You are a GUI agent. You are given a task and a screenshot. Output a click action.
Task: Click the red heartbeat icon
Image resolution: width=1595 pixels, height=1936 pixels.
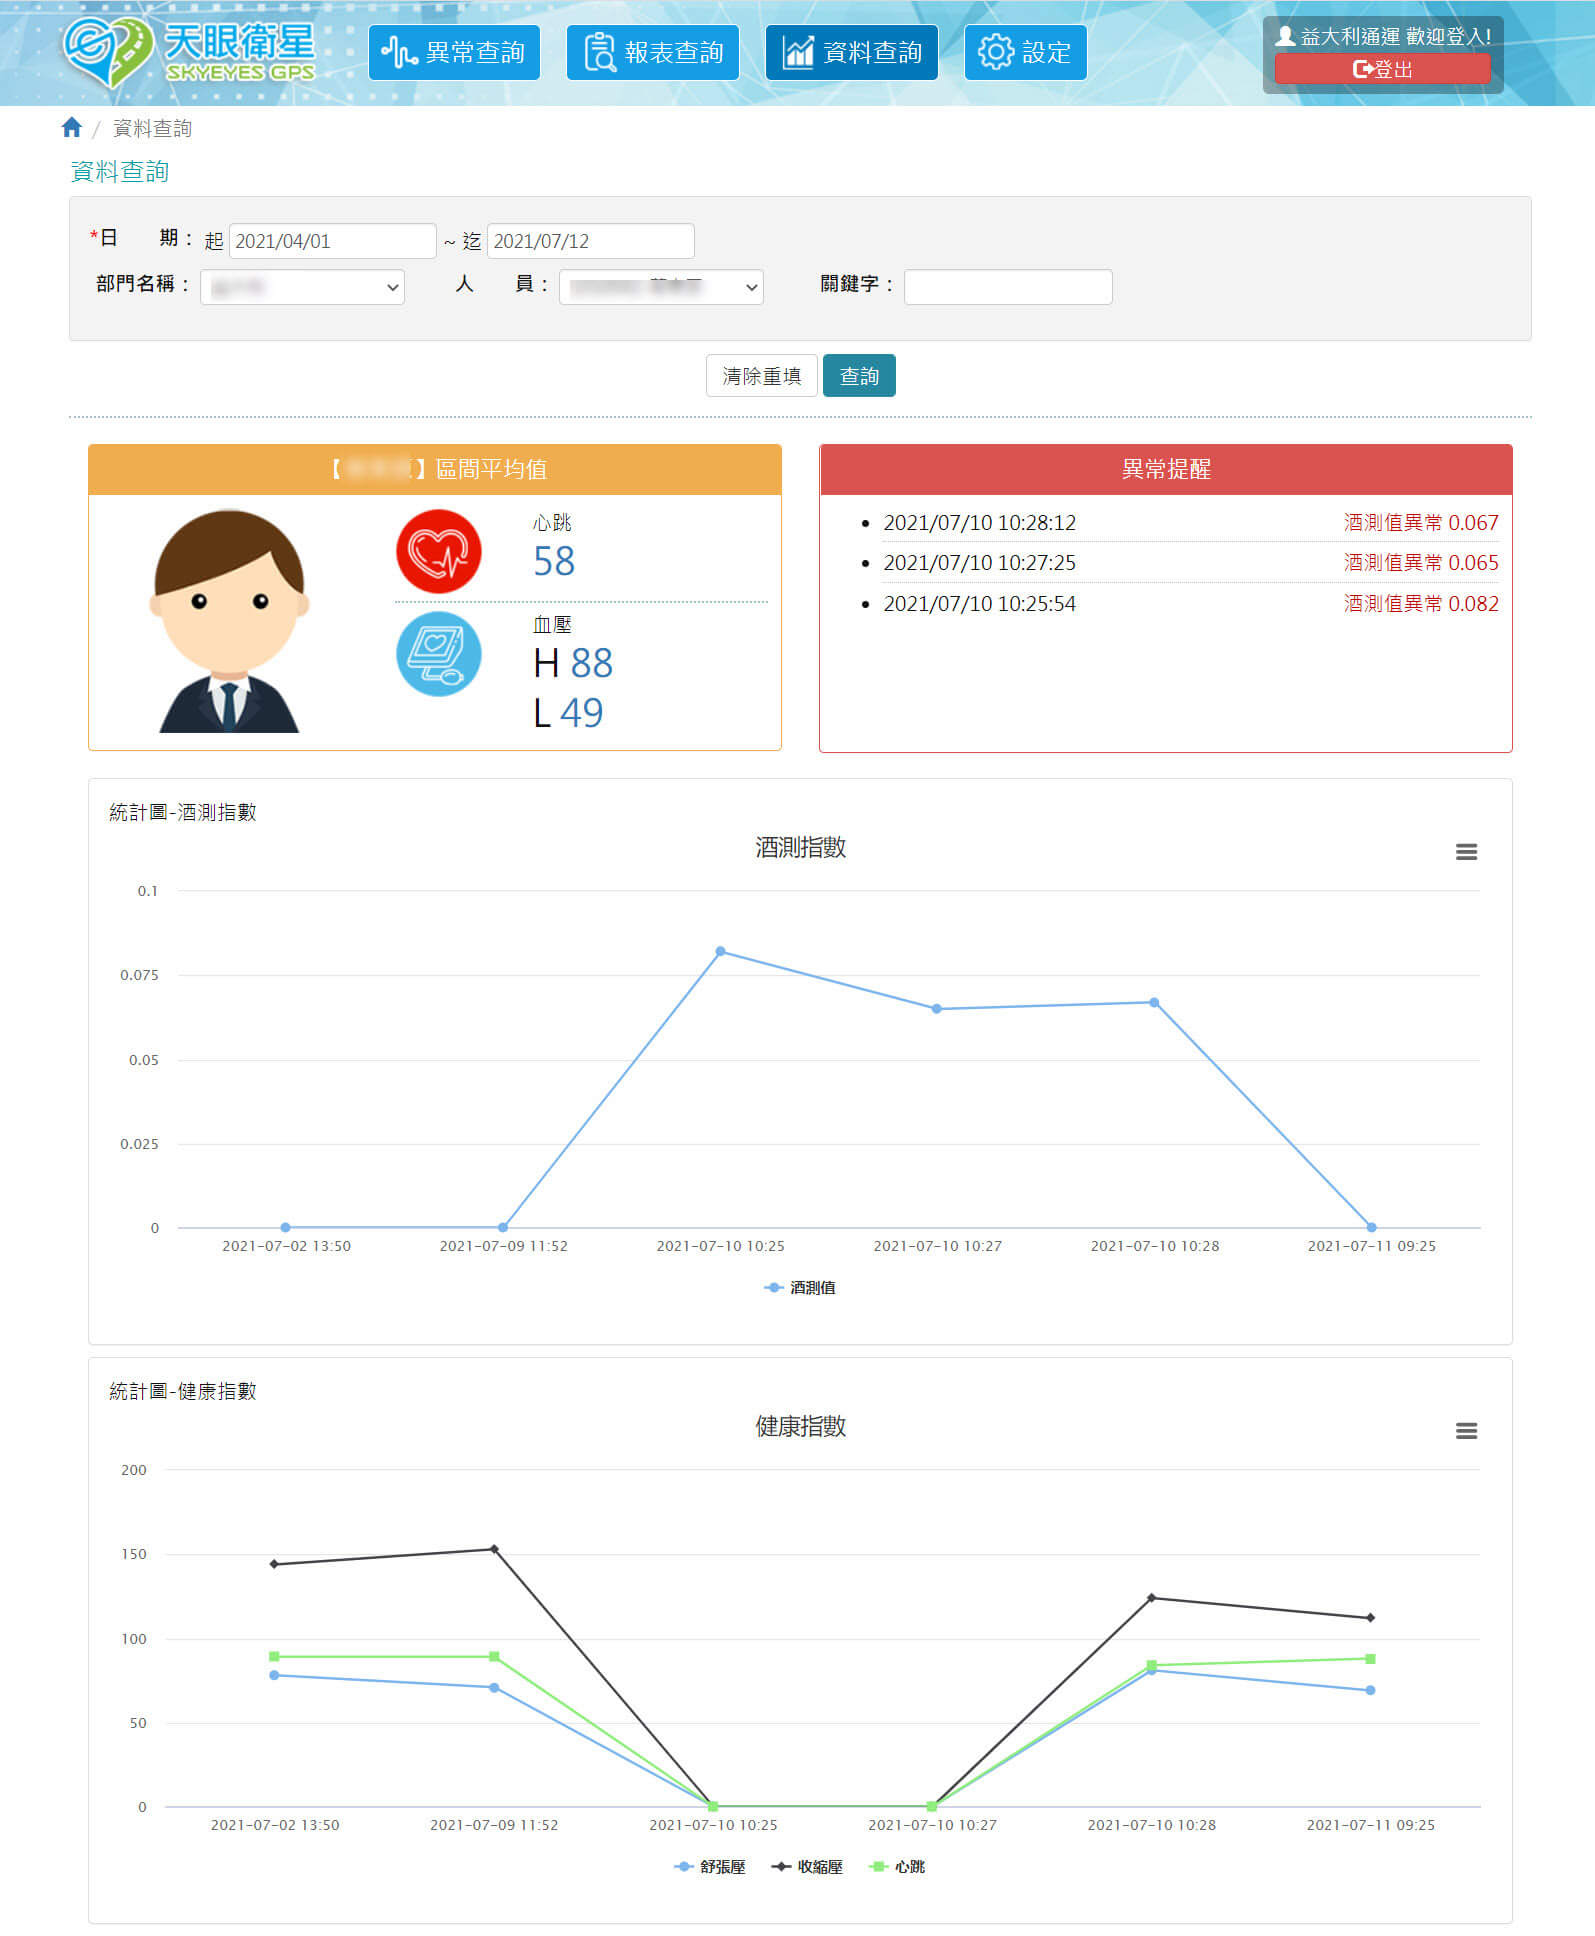(438, 551)
